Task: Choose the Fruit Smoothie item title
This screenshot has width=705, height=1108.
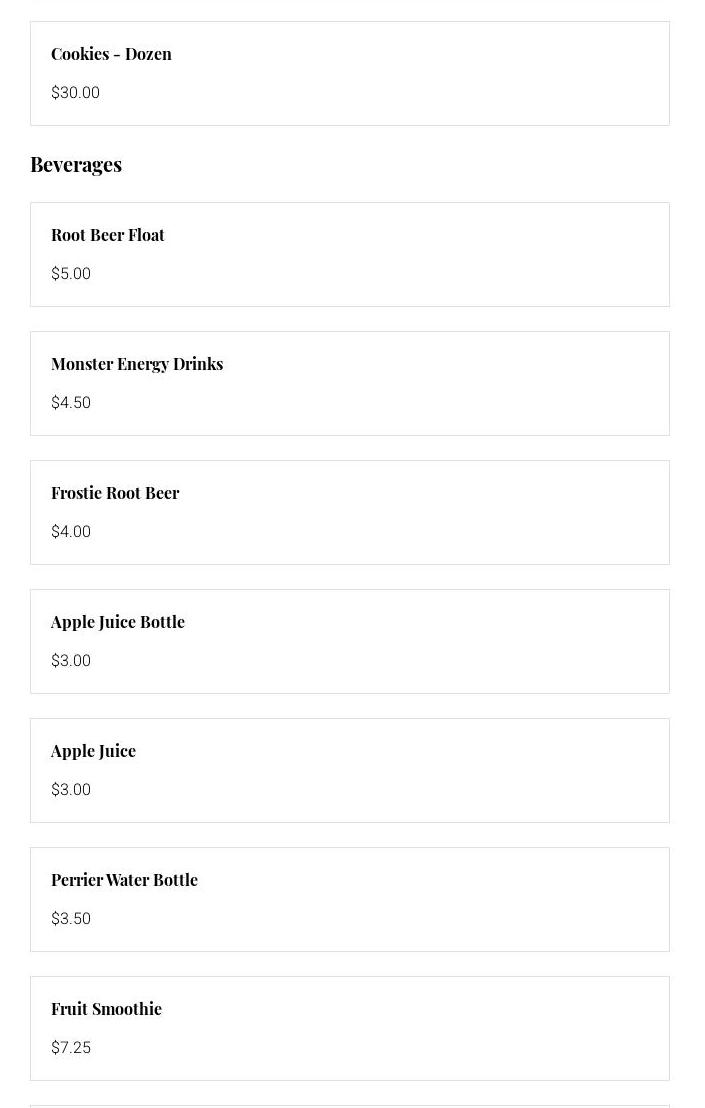Action: tap(106, 1009)
